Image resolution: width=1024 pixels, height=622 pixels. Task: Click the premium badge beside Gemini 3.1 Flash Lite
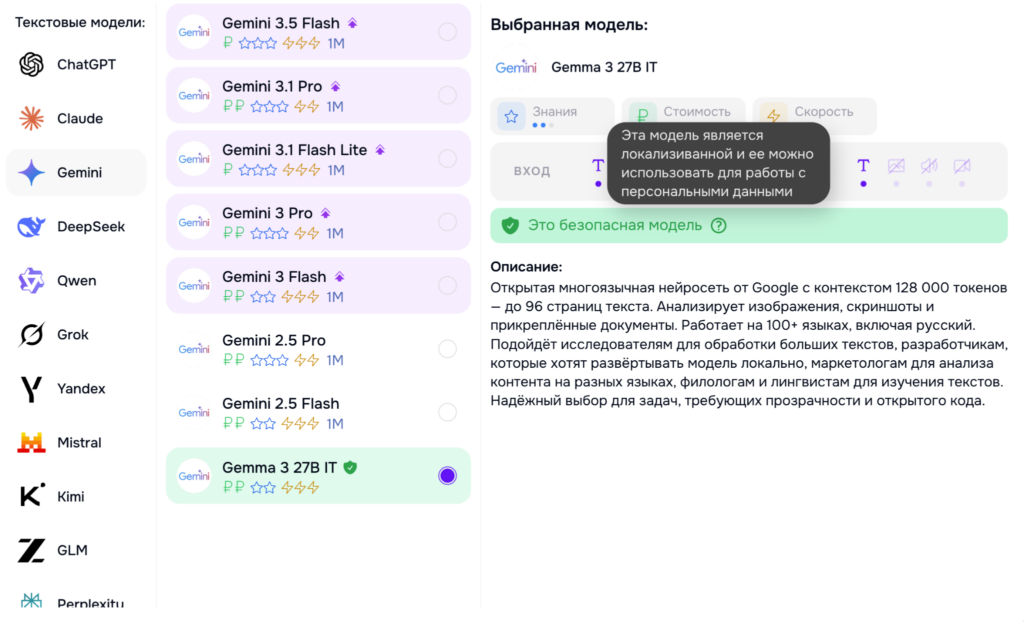pyautogui.click(x=380, y=150)
